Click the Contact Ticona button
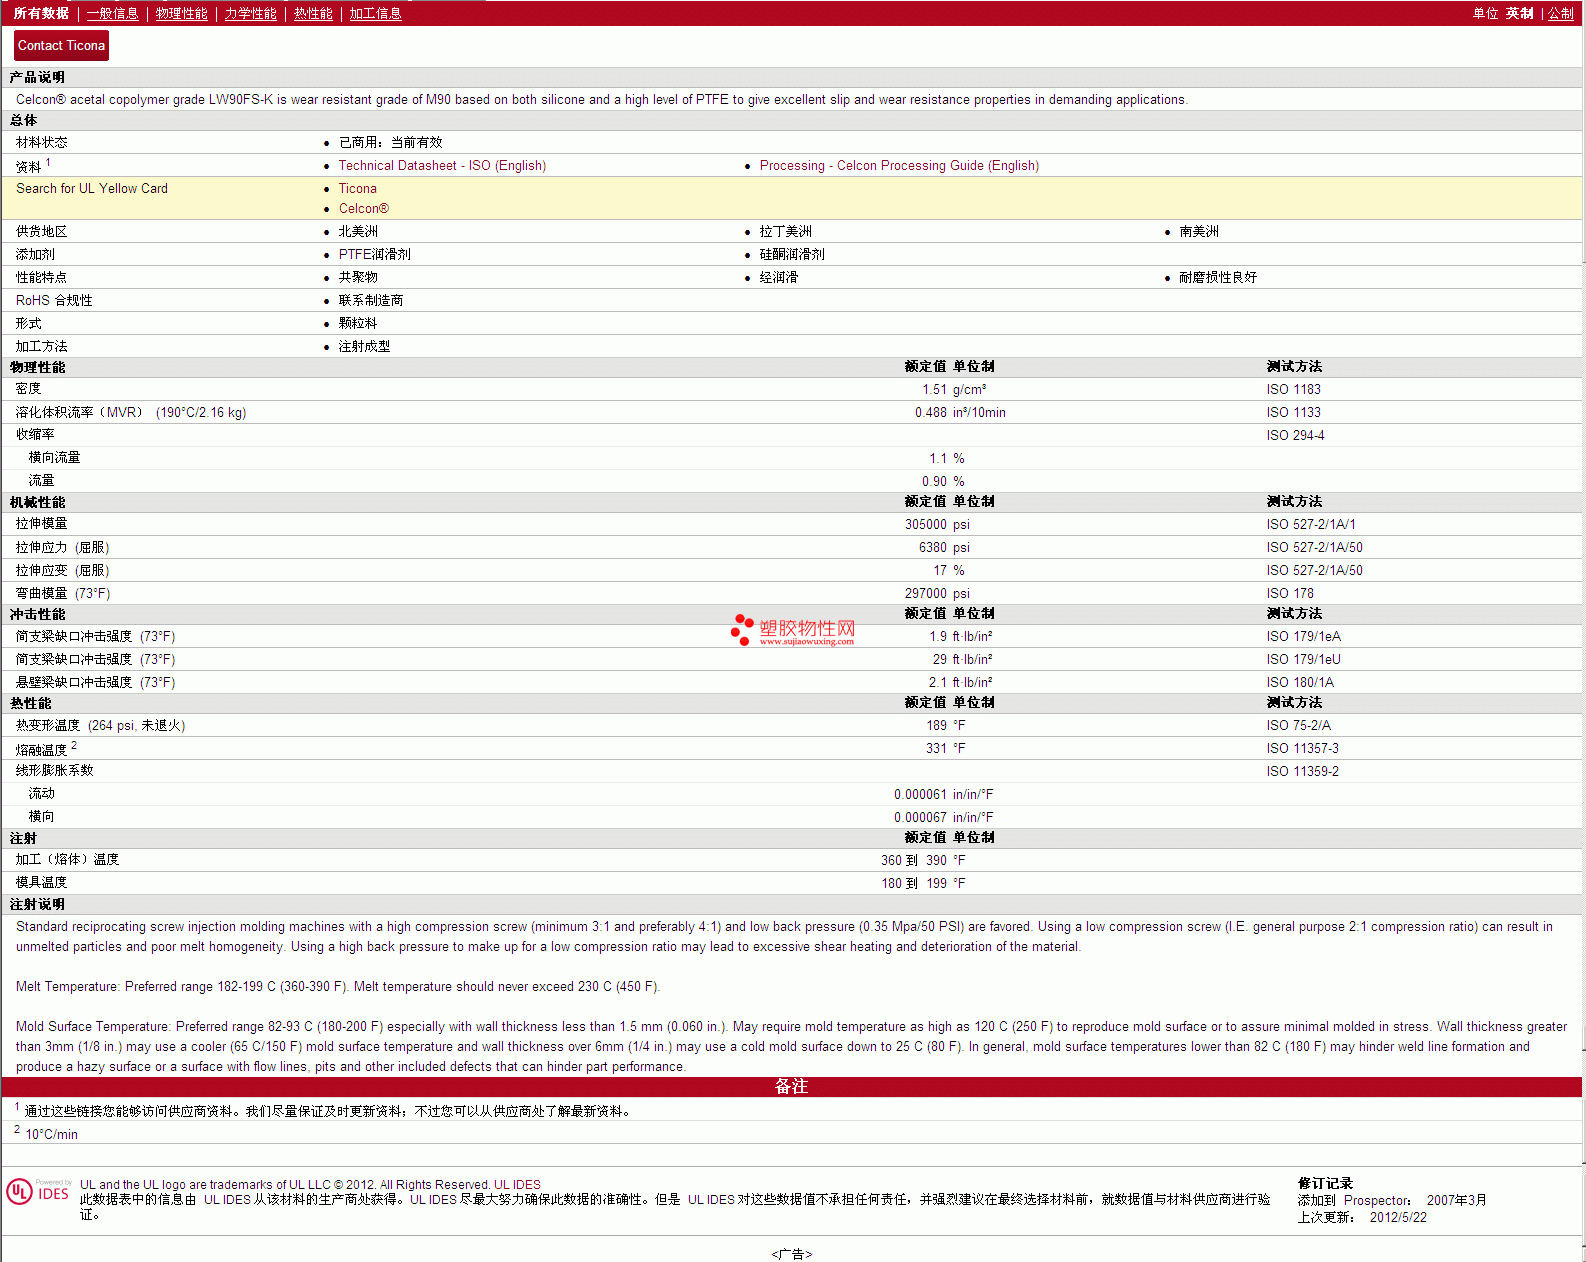The height and width of the screenshot is (1262, 1586). tap(61, 45)
